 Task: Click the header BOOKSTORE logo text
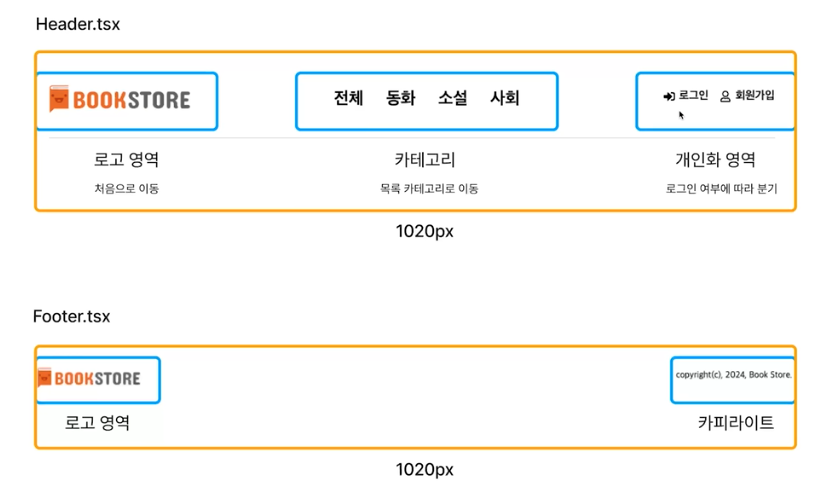tap(131, 100)
